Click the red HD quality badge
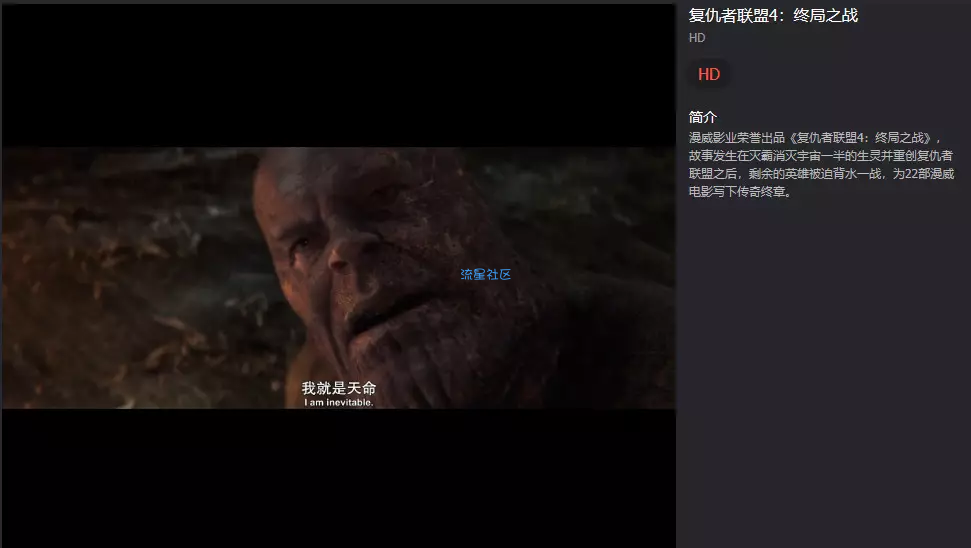 click(x=708, y=75)
